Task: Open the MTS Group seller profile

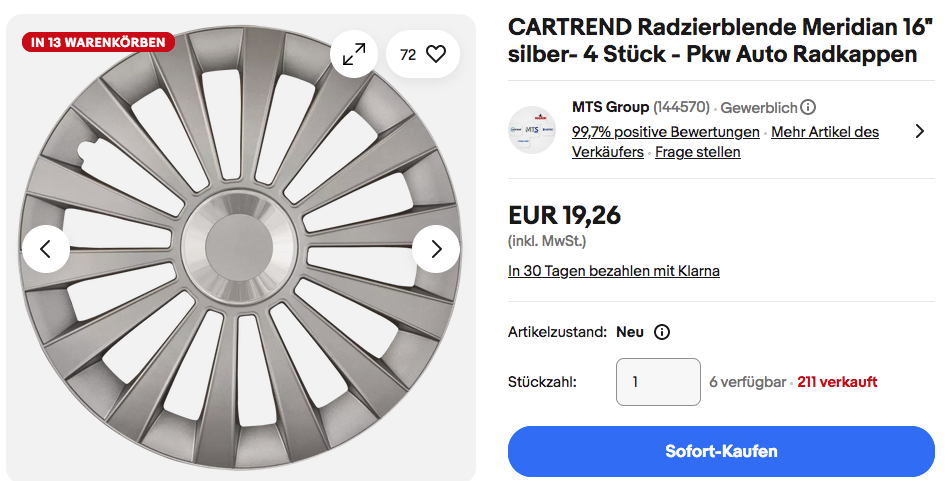Action: [x=610, y=107]
